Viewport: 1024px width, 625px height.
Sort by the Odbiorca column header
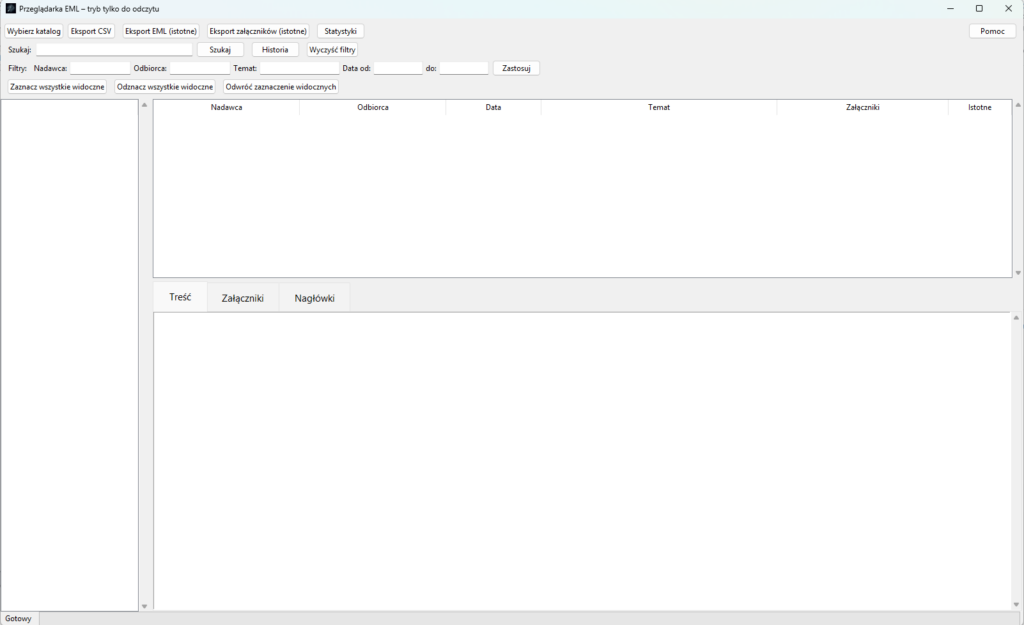373,107
